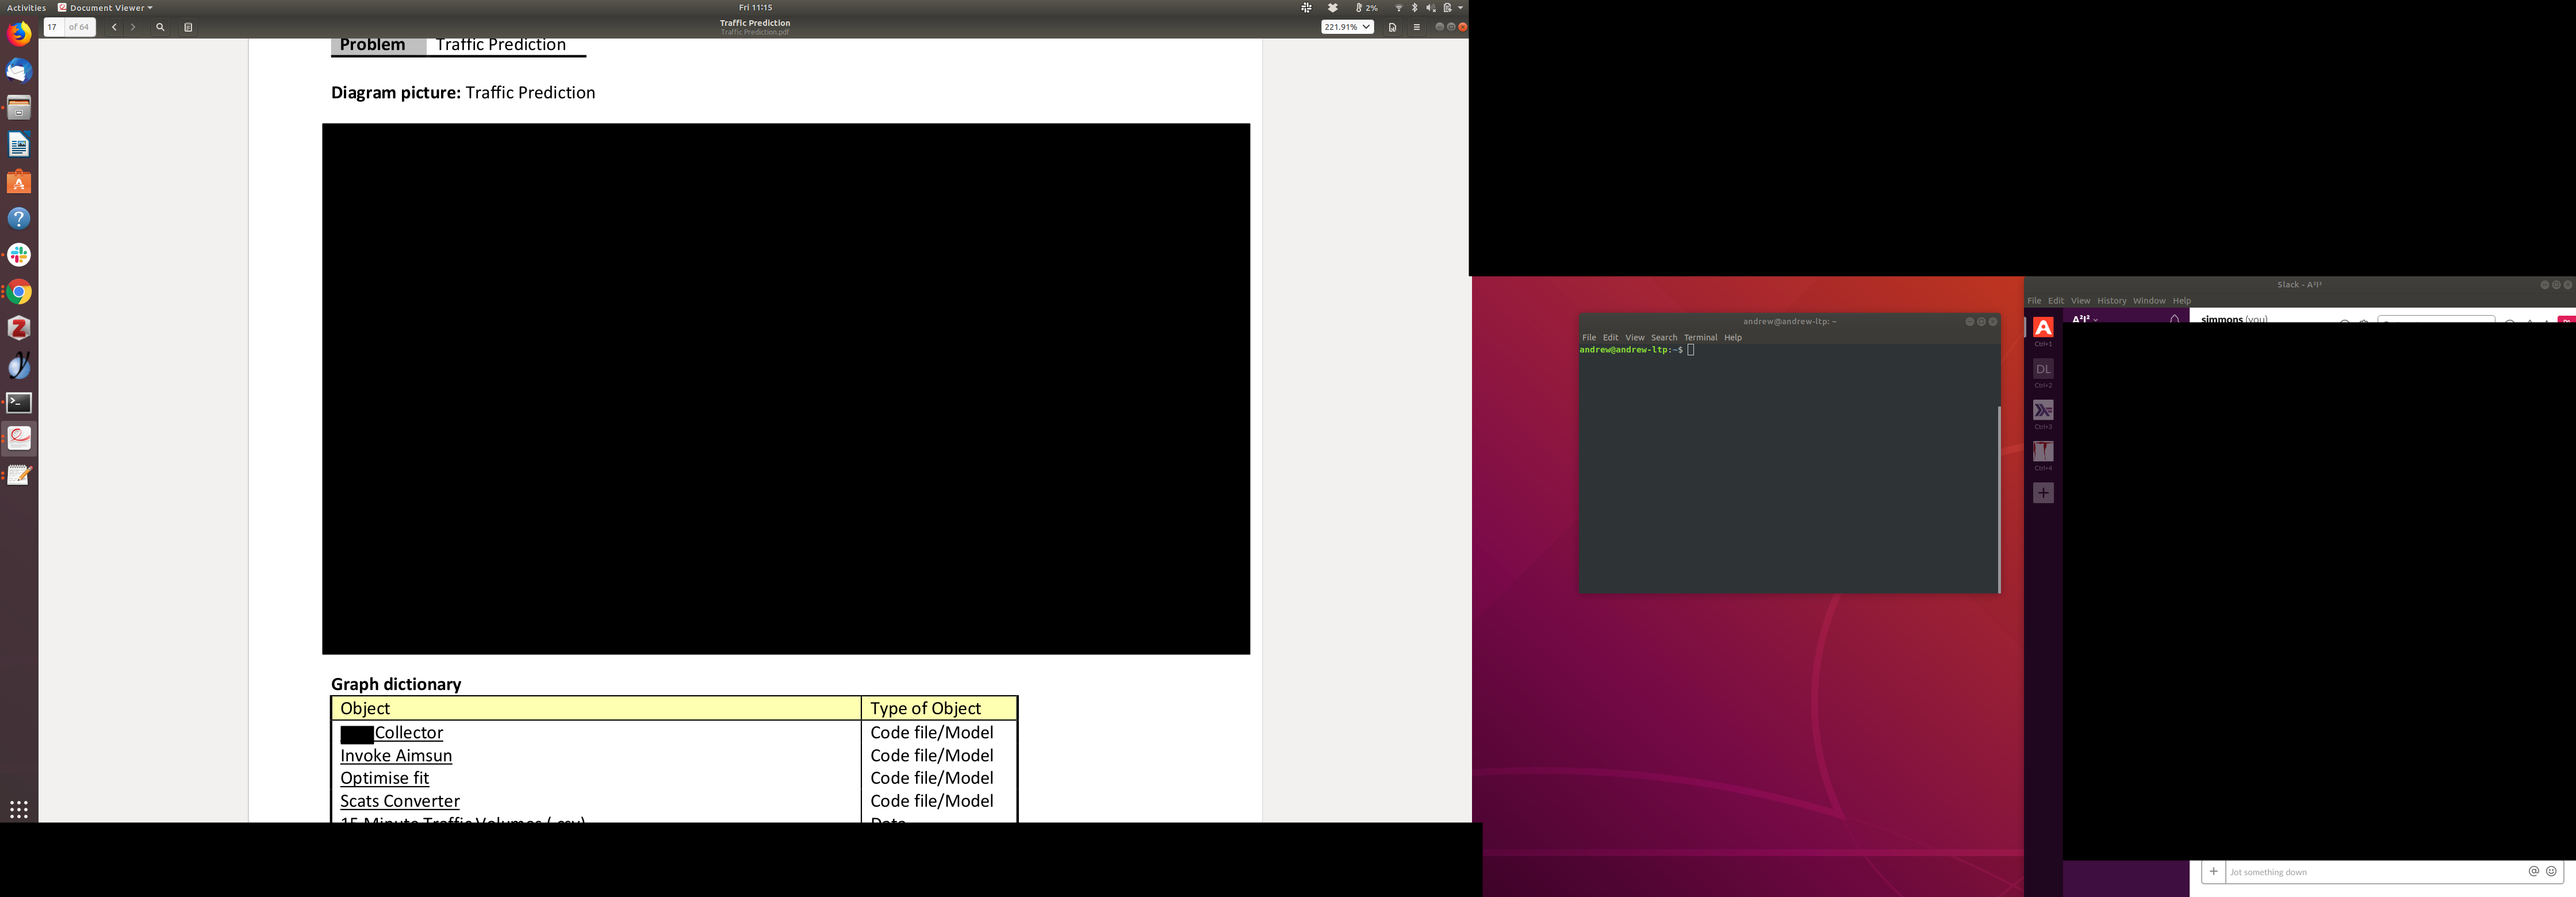Open the Document Viewer app menu dropdown
Screen dimensions: 2576x897
tap(106, 7)
